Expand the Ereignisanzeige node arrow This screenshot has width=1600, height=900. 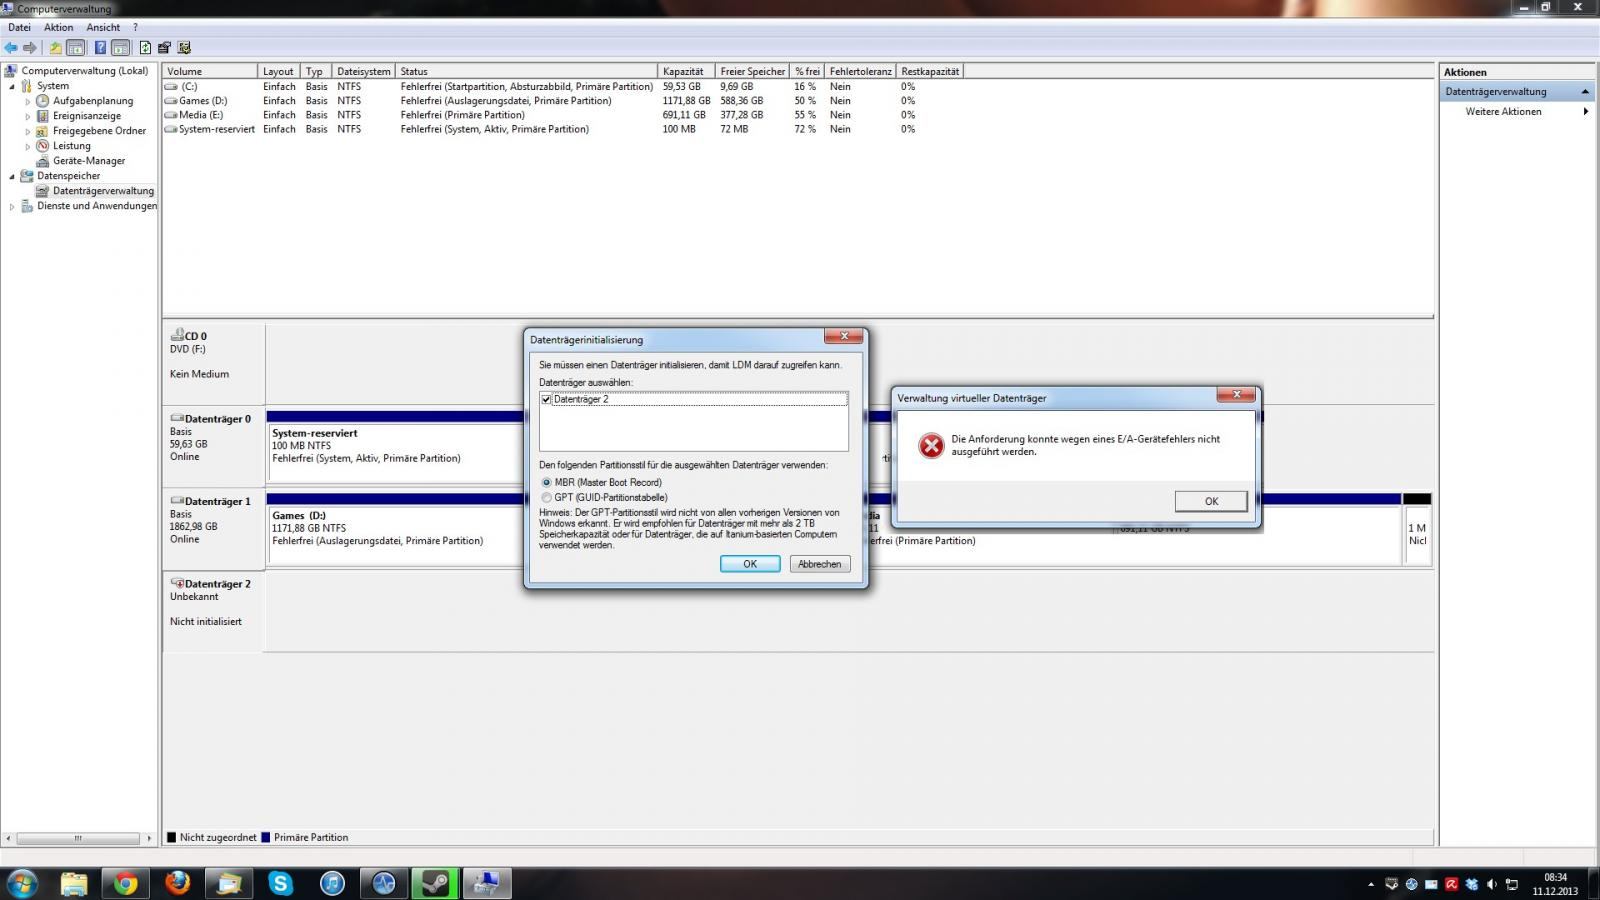[x=27, y=116]
